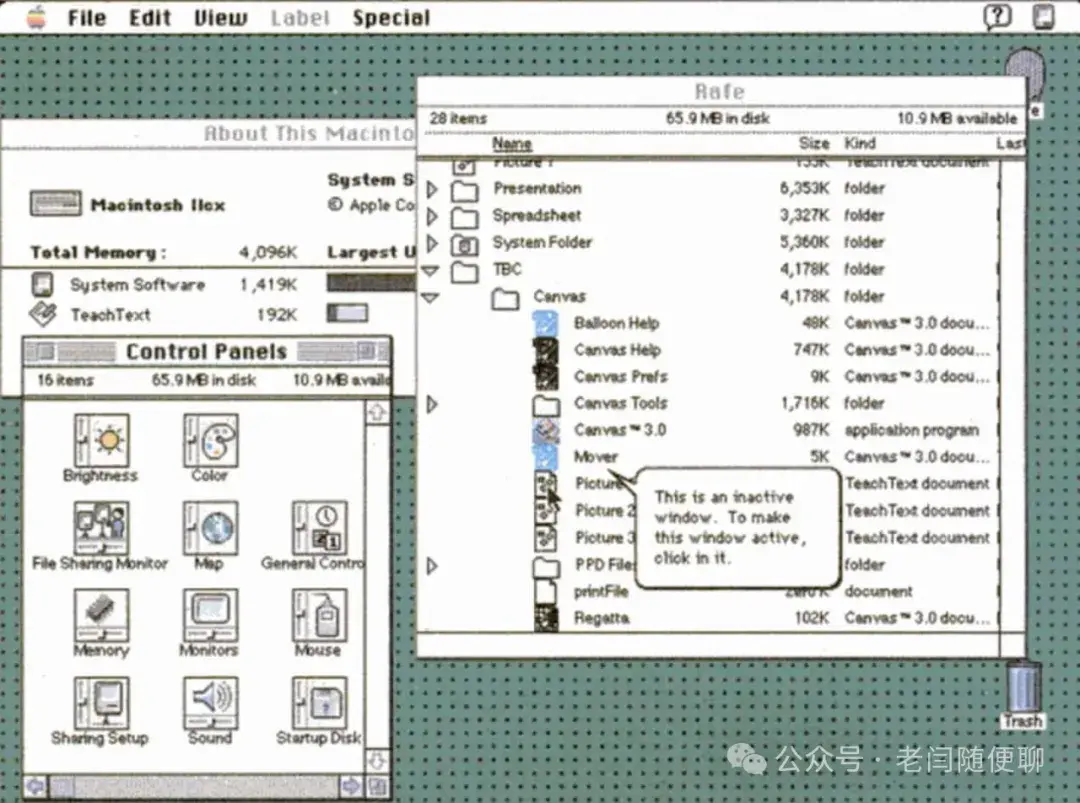Open the Special menu
This screenshot has width=1080, height=803.
392,16
